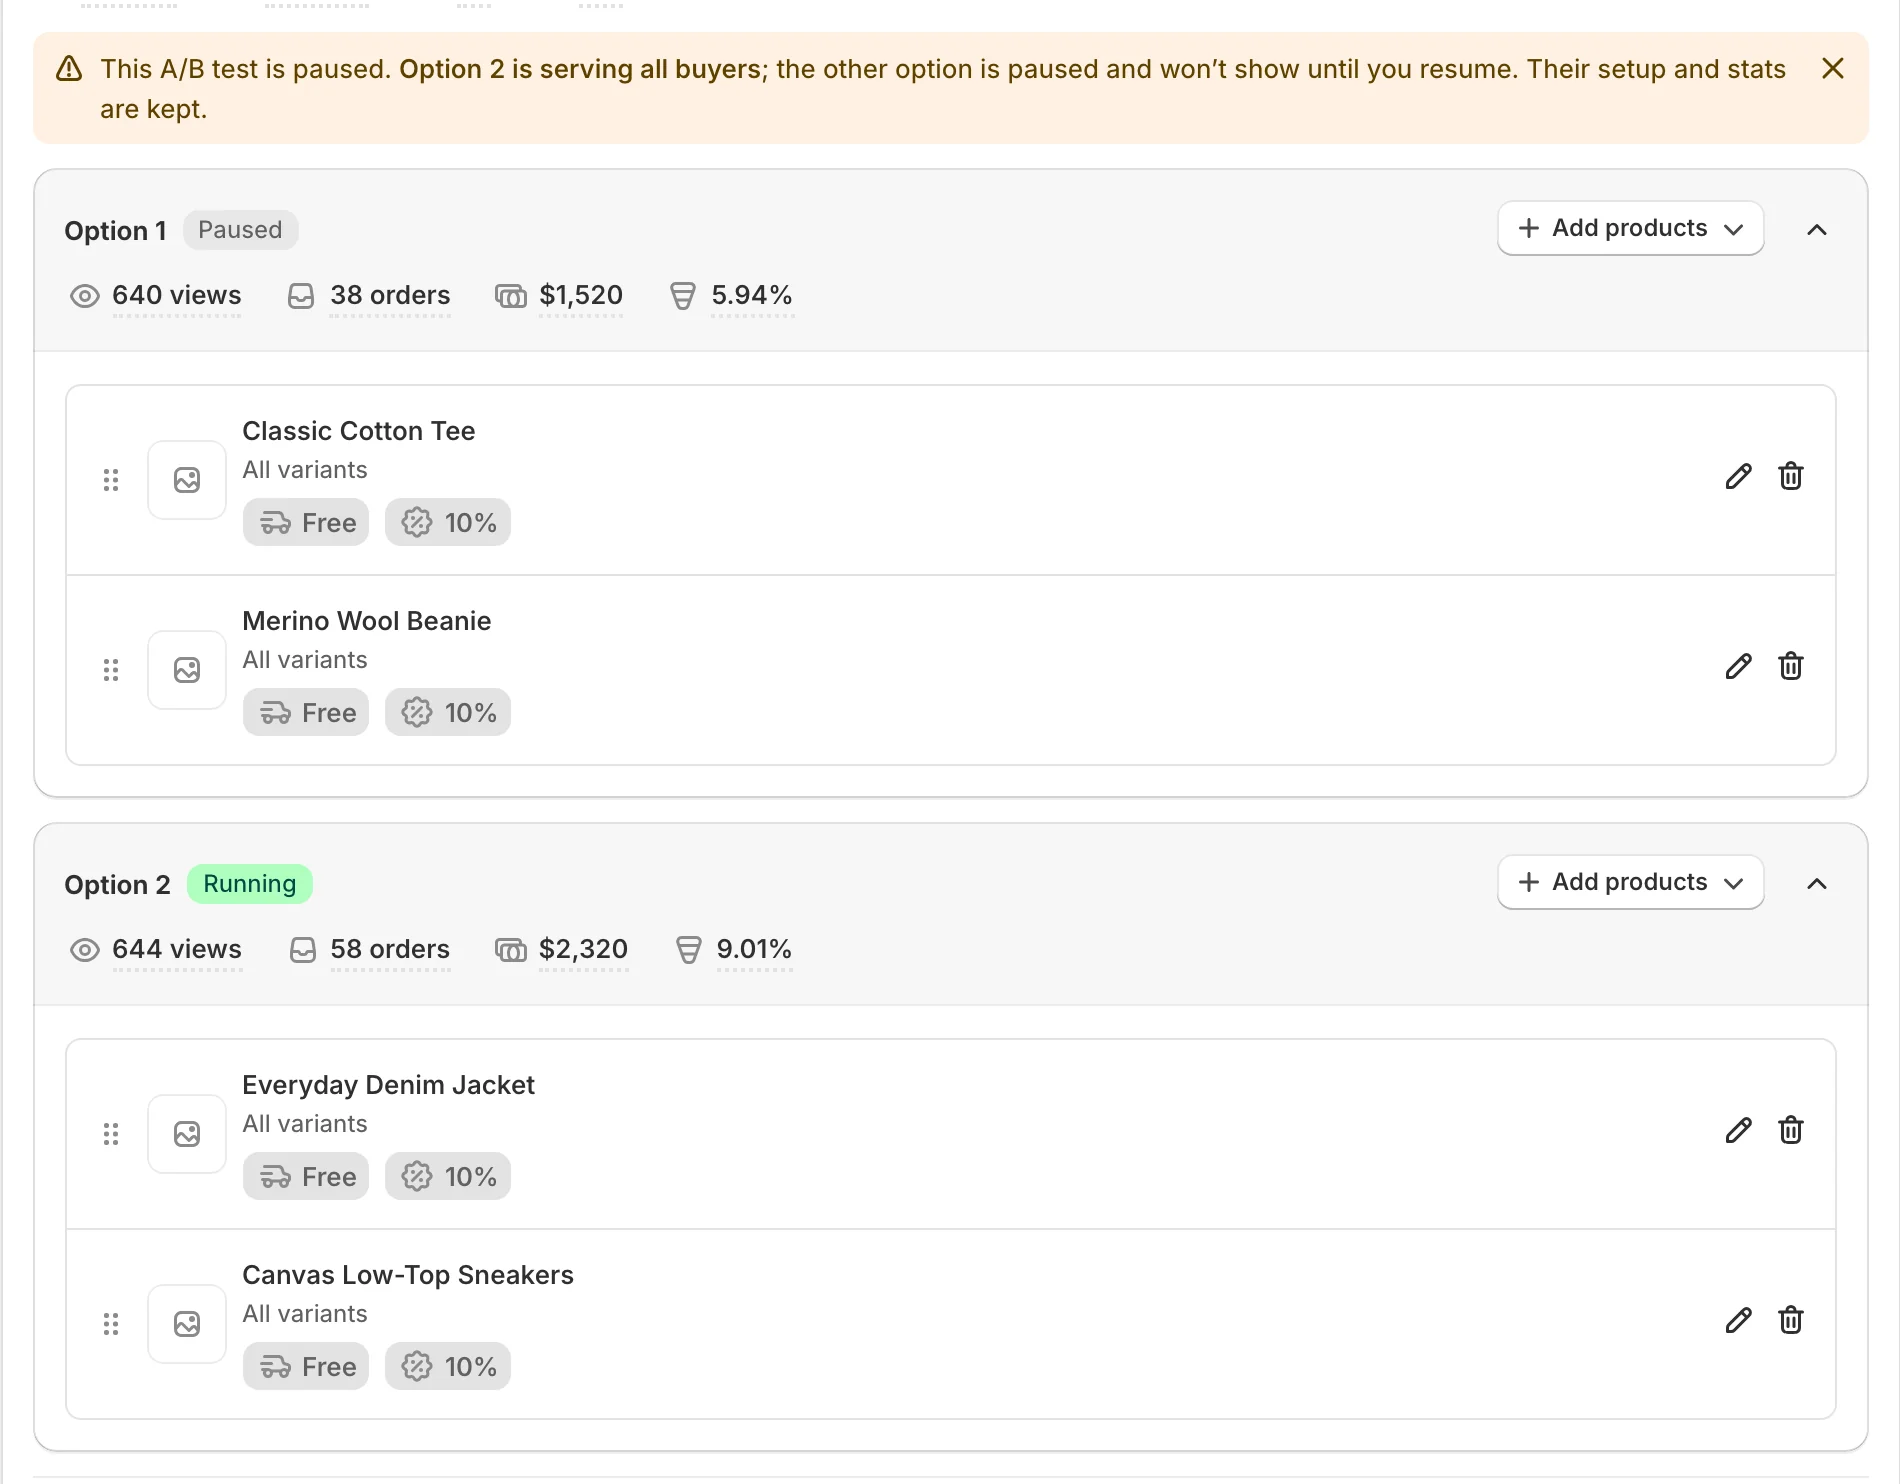1900x1484 pixels.
Task: Click the drag handle for Canvas Low-Top Sneakers
Action: (111, 1324)
